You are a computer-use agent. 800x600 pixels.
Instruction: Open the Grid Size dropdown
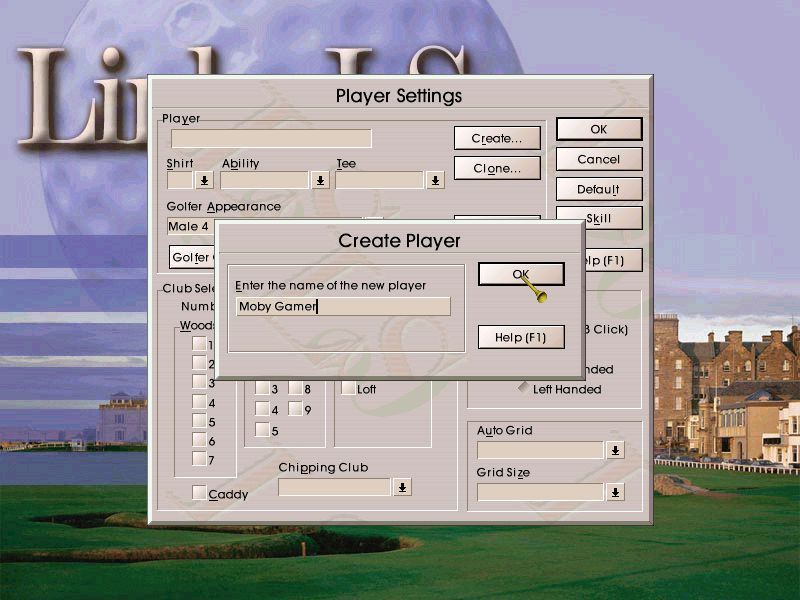614,492
